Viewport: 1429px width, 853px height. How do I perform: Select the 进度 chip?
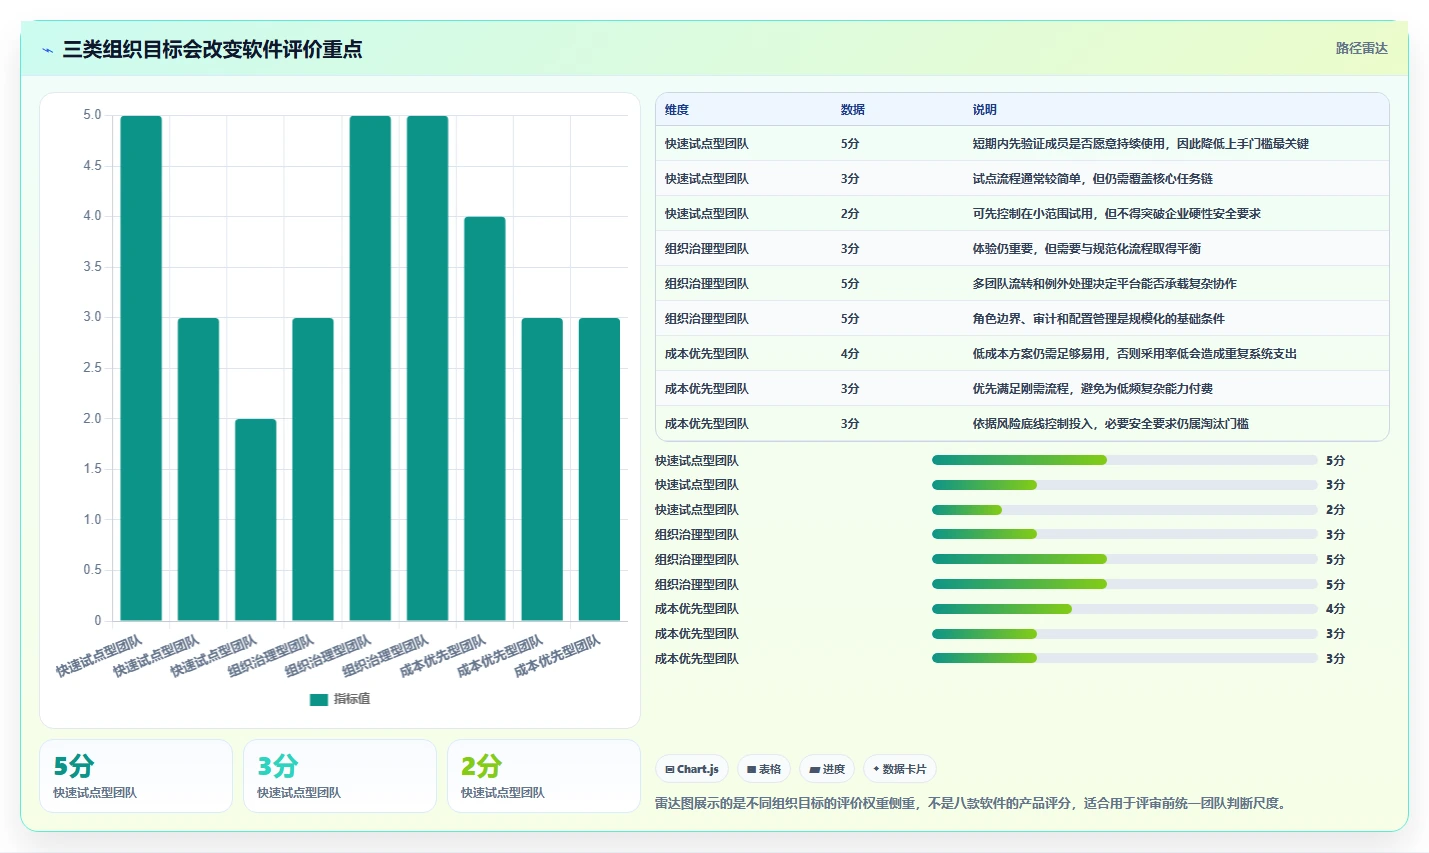827,769
